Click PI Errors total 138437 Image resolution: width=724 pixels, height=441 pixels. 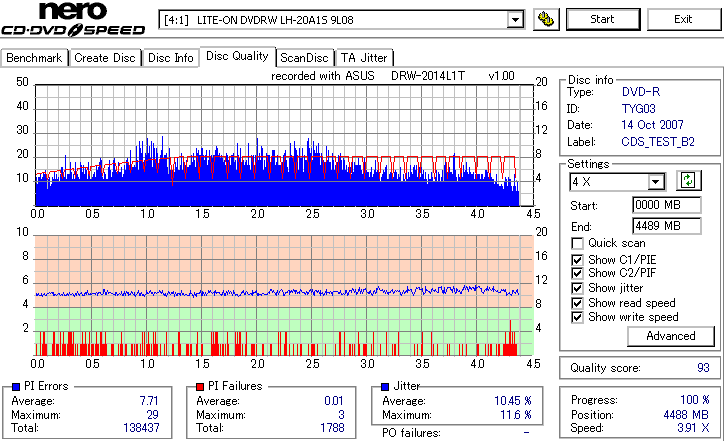[141, 428]
